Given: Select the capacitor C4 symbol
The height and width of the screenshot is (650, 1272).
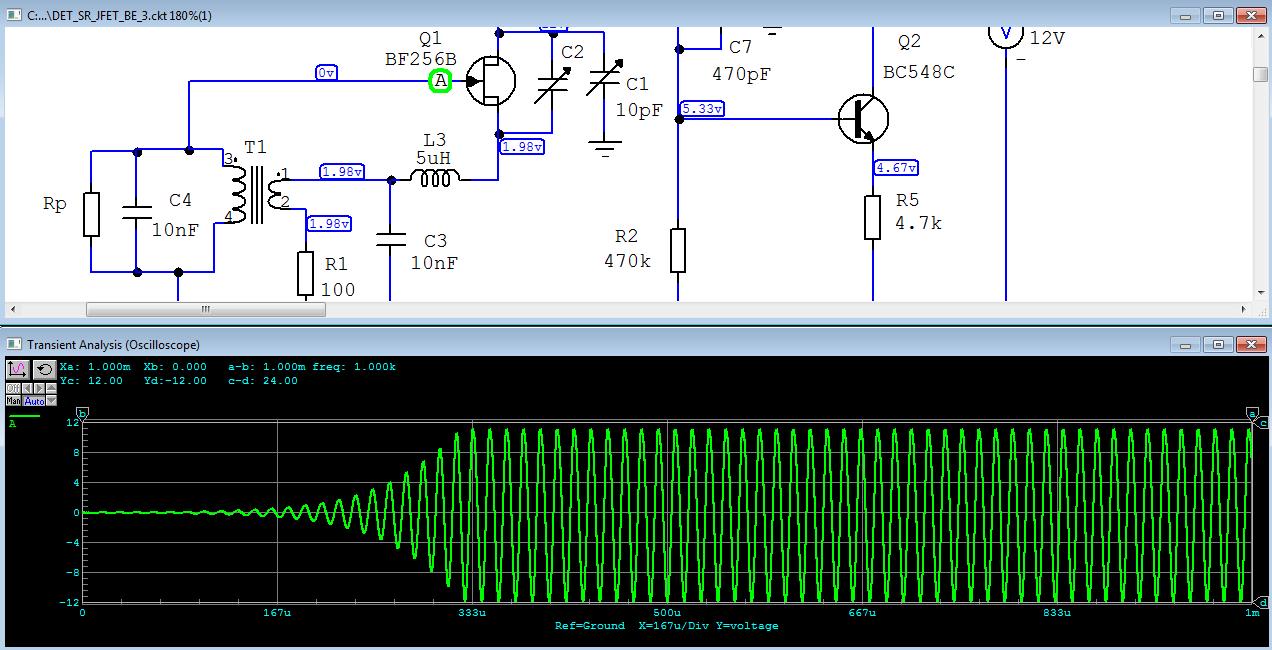Looking at the screenshot, I should [137, 212].
